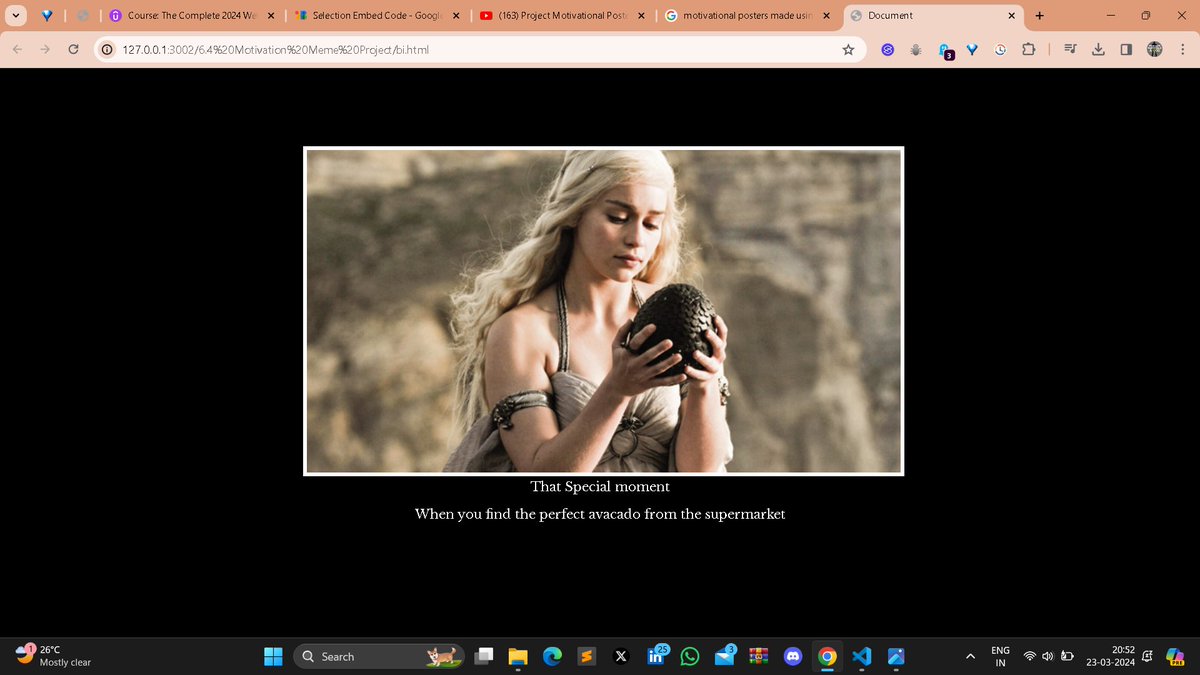This screenshot has height=675, width=1200.
Task: Open WinRAR from the taskbar
Action: tap(759, 656)
